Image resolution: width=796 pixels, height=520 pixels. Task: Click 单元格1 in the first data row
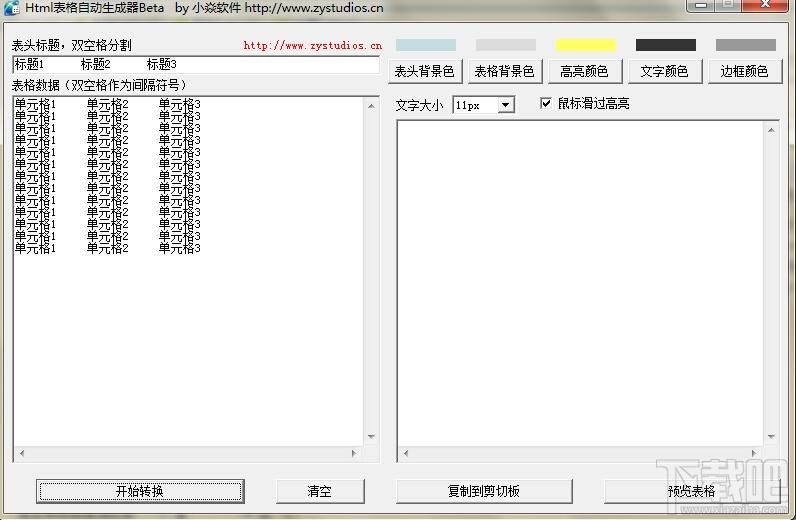click(35, 104)
